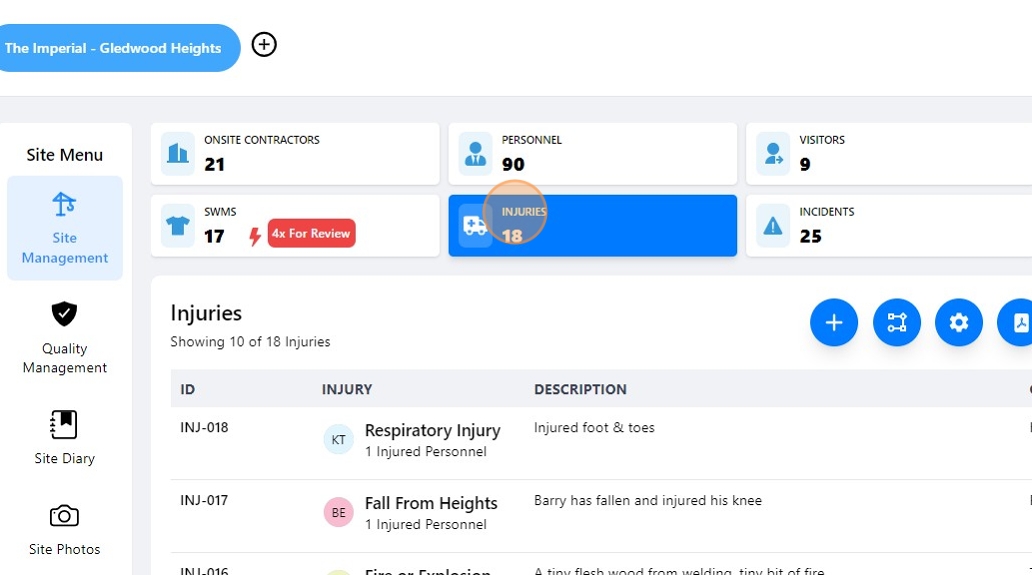Select the Injuries ambulance card
This screenshot has width=1032, height=575.
click(592, 226)
